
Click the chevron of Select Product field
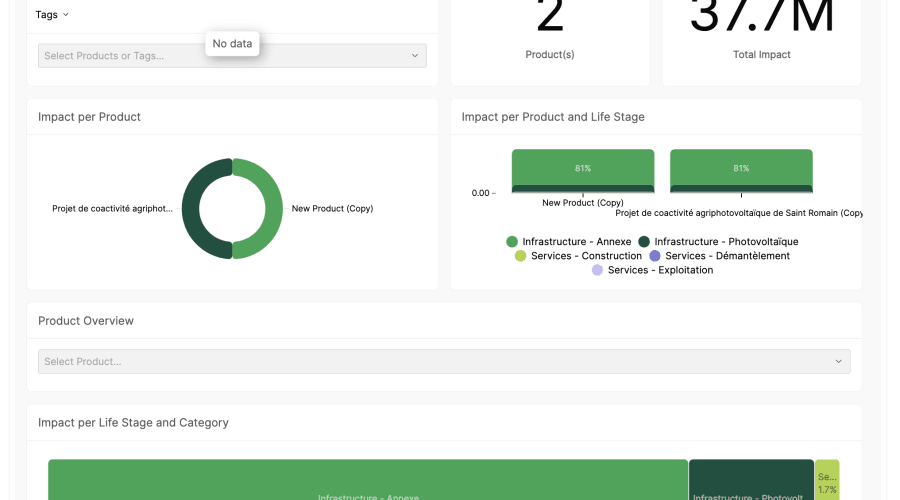[839, 362]
